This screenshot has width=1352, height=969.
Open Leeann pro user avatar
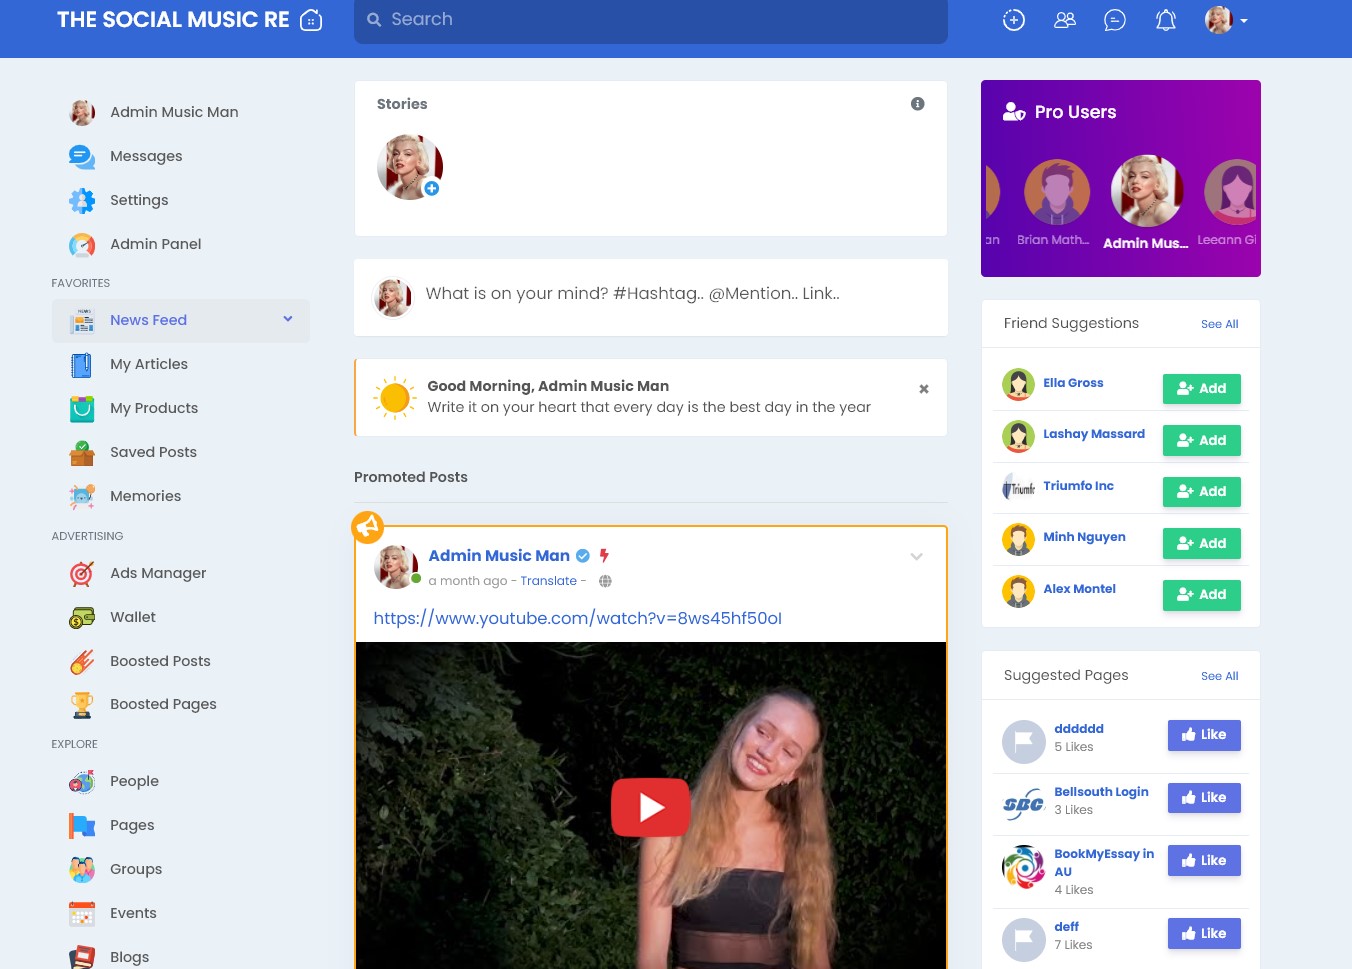(1232, 192)
